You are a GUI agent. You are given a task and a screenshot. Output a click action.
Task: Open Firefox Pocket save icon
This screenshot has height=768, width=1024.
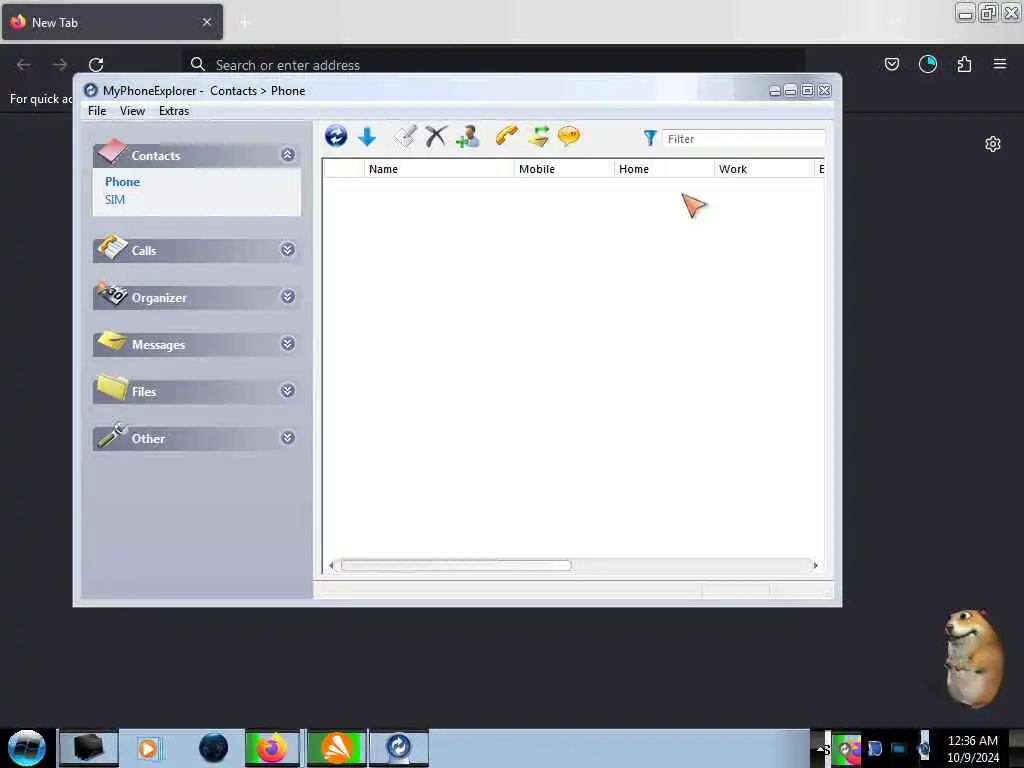pyautogui.click(x=891, y=64)
